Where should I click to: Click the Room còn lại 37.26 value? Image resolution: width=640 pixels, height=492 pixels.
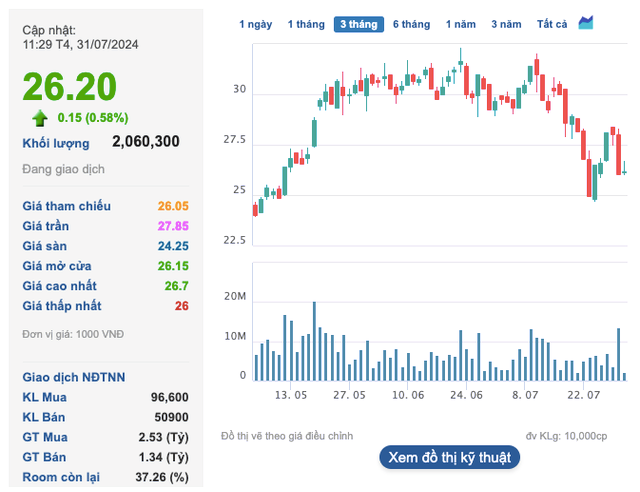165,477
